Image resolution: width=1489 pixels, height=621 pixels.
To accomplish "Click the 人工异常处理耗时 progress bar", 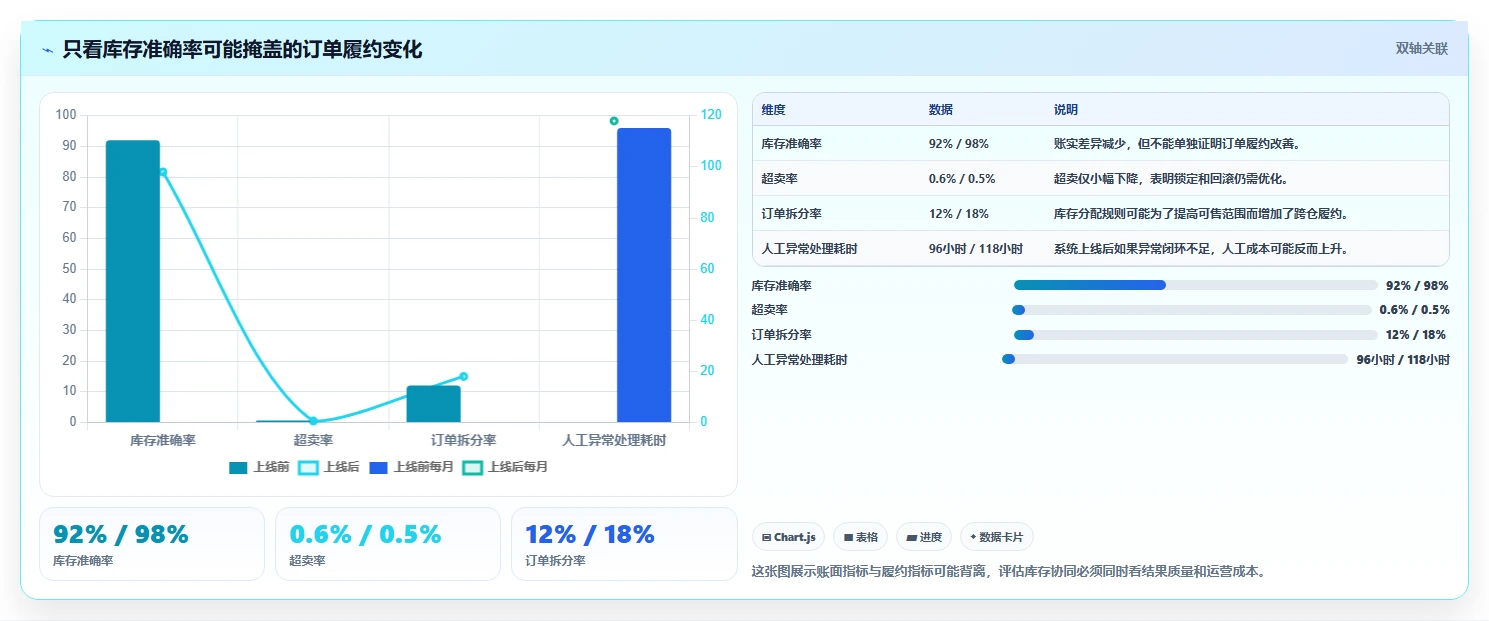I will point(1175,359).
